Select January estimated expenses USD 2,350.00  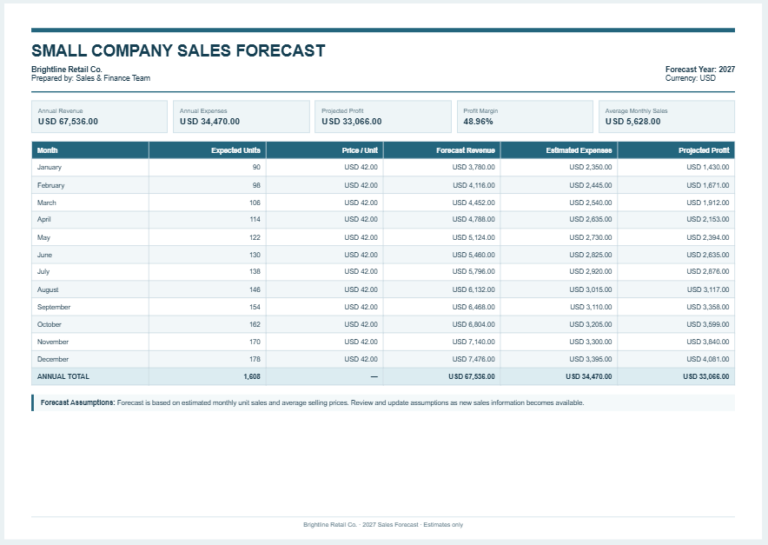pyautogui.click(x=591, y=167)
